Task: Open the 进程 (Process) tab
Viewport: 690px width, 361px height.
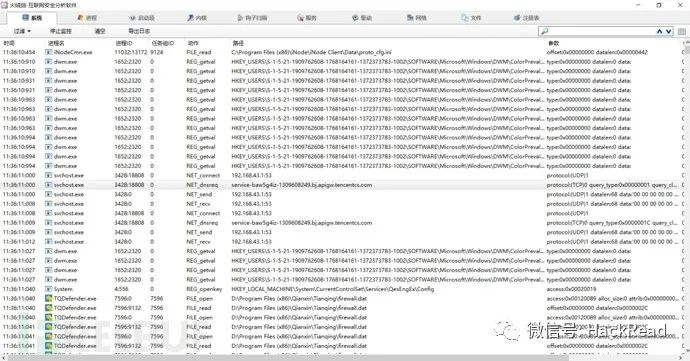Action: pyautogui.click(x=87, y=18)
